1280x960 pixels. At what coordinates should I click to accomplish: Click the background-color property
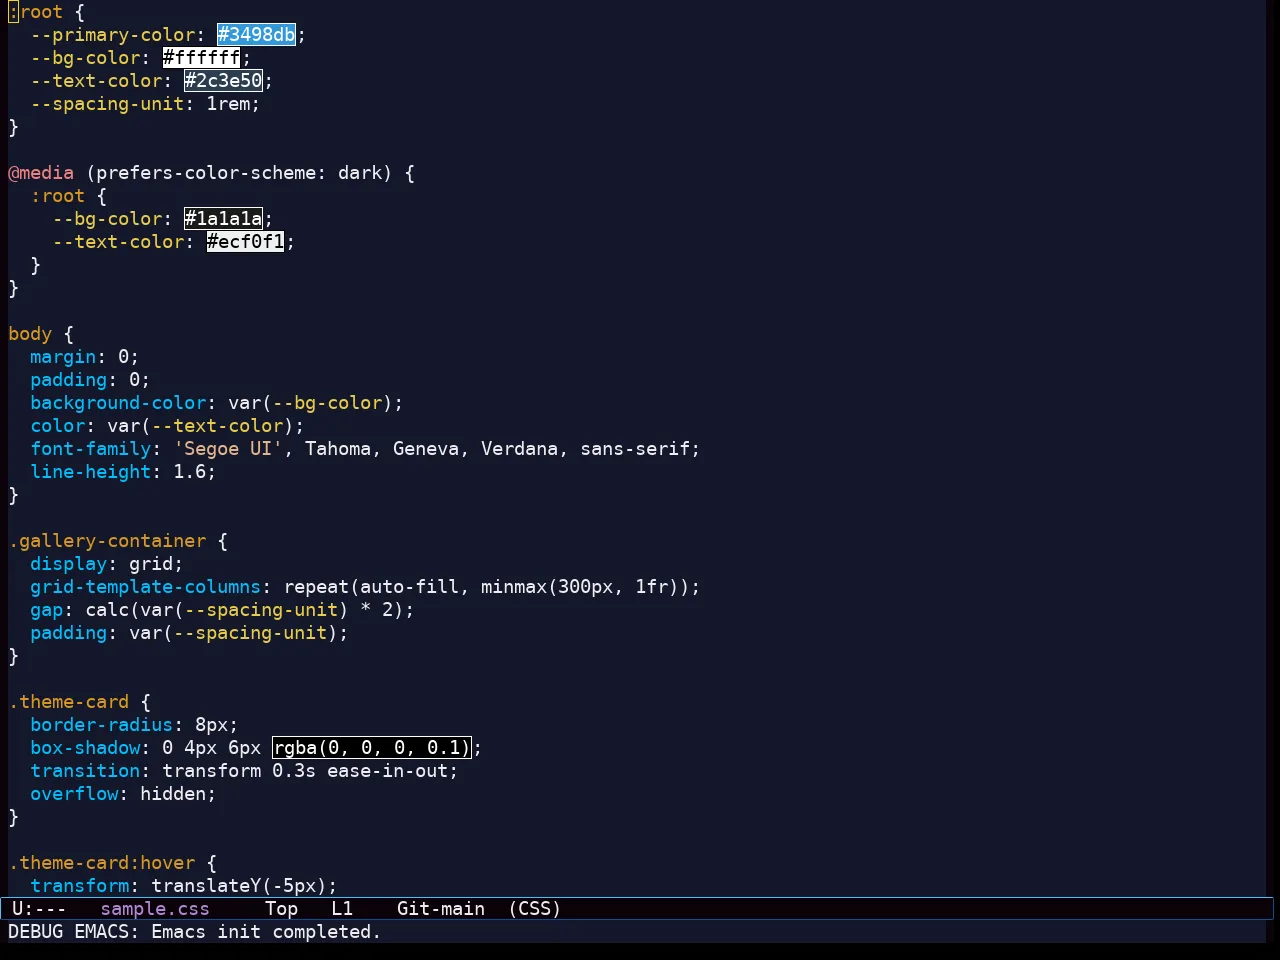click(118, 403)
